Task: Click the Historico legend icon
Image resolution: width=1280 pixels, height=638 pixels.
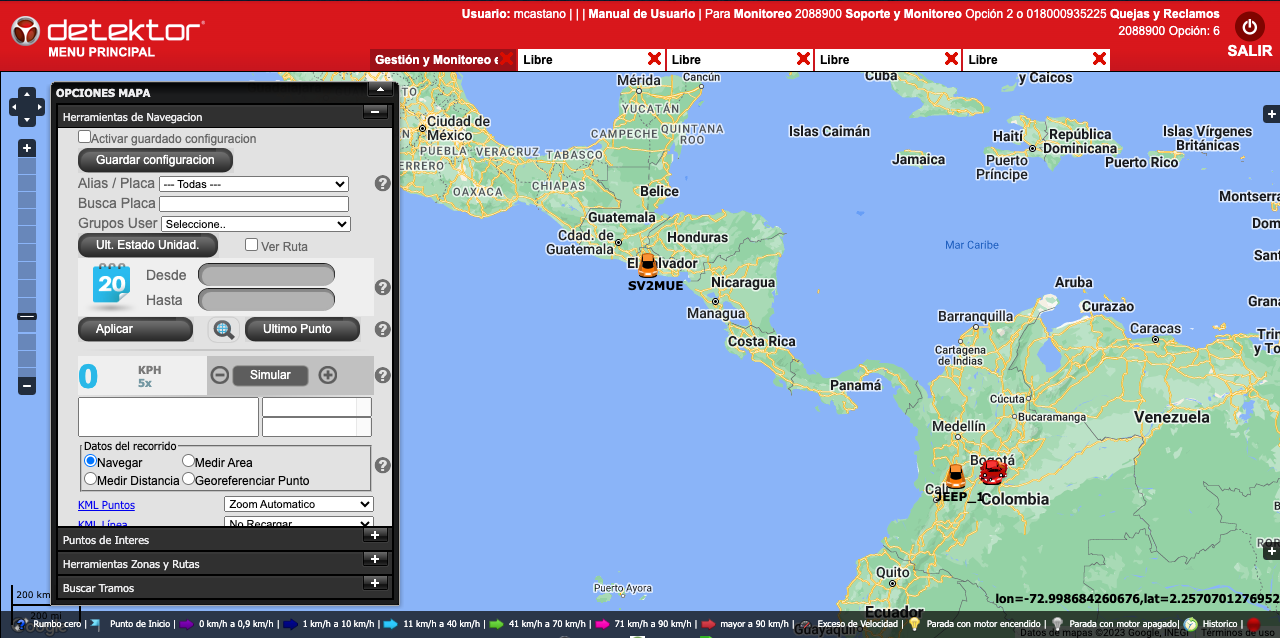Action: click(x=1190, y=624)
